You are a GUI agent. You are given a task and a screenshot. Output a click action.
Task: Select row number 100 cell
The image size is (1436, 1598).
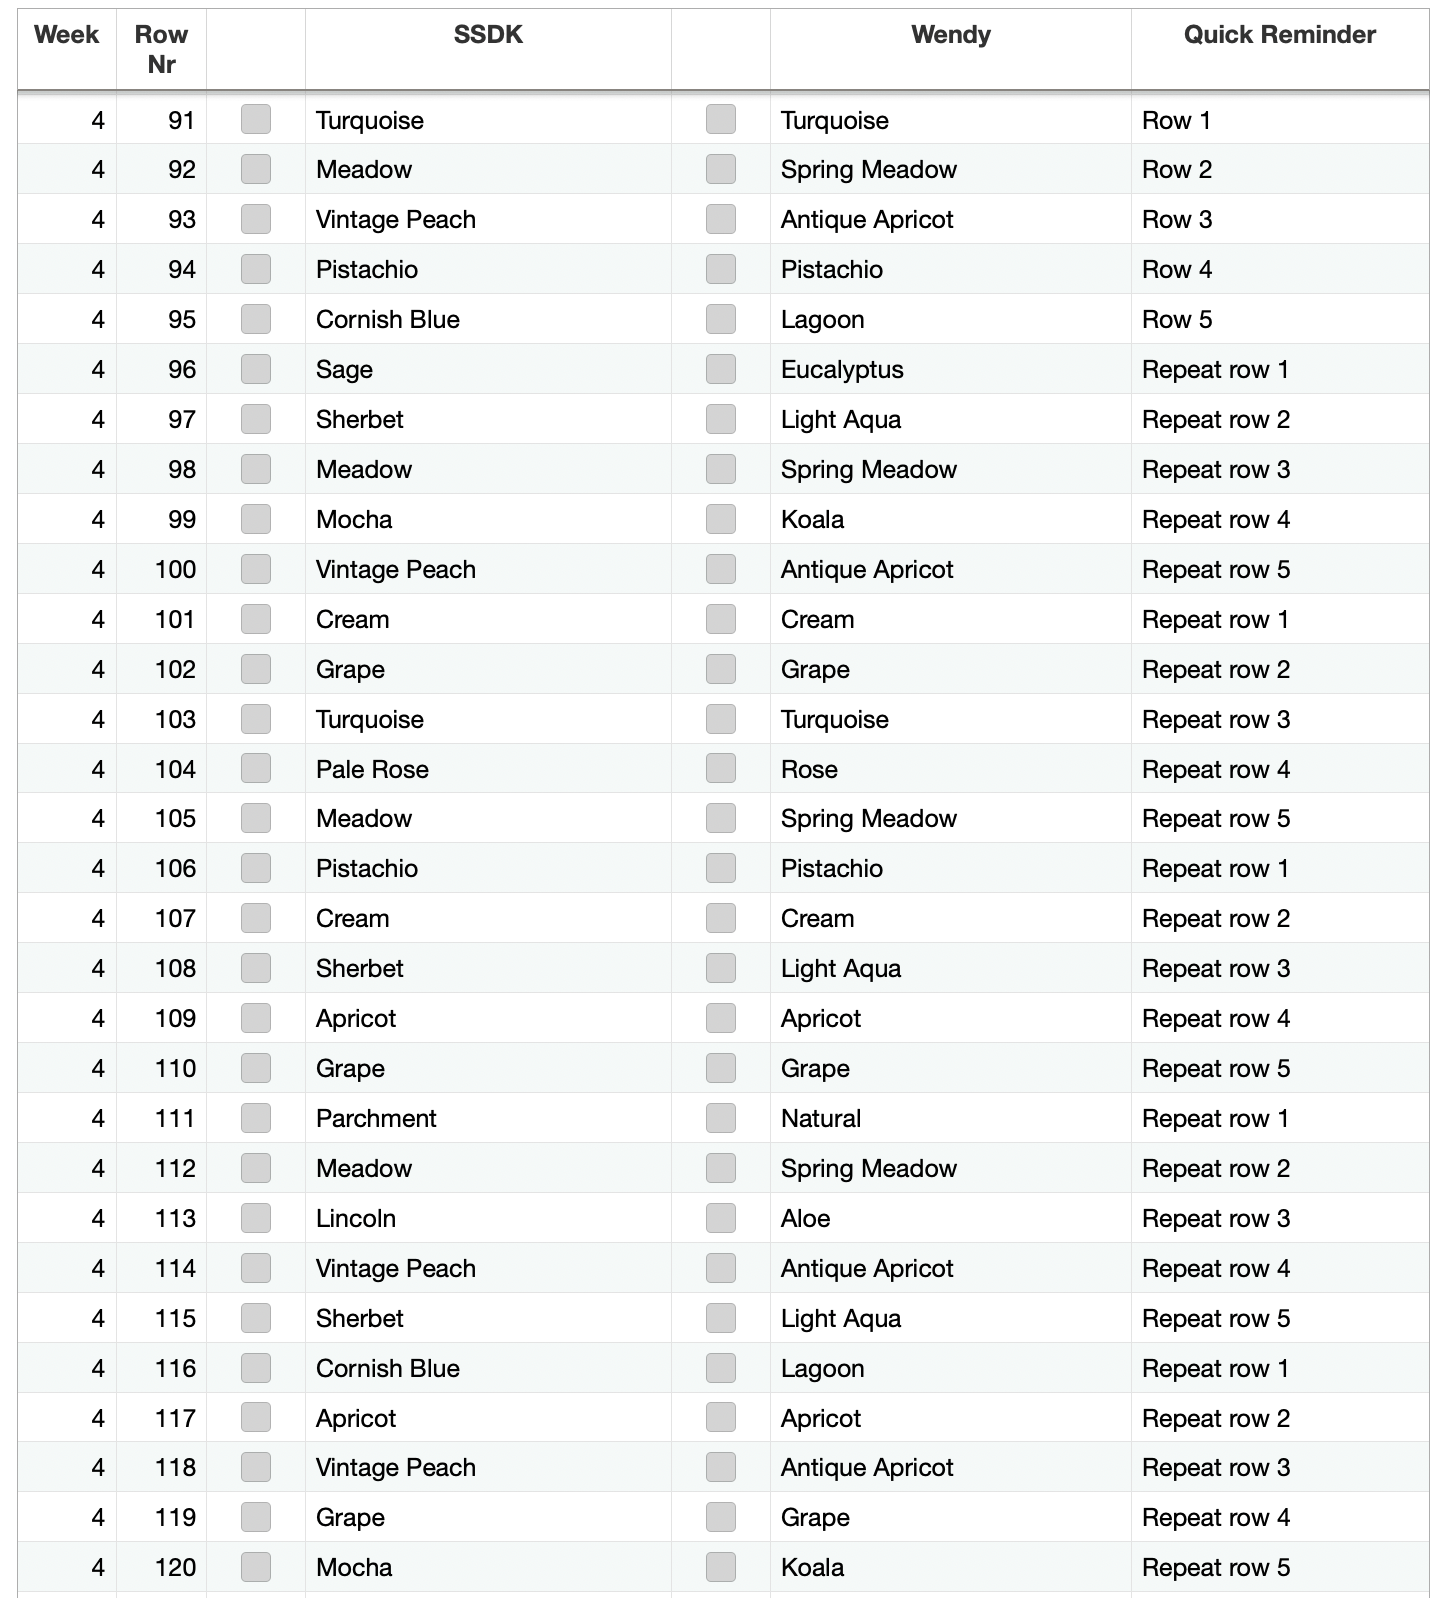tap(161, 569)
